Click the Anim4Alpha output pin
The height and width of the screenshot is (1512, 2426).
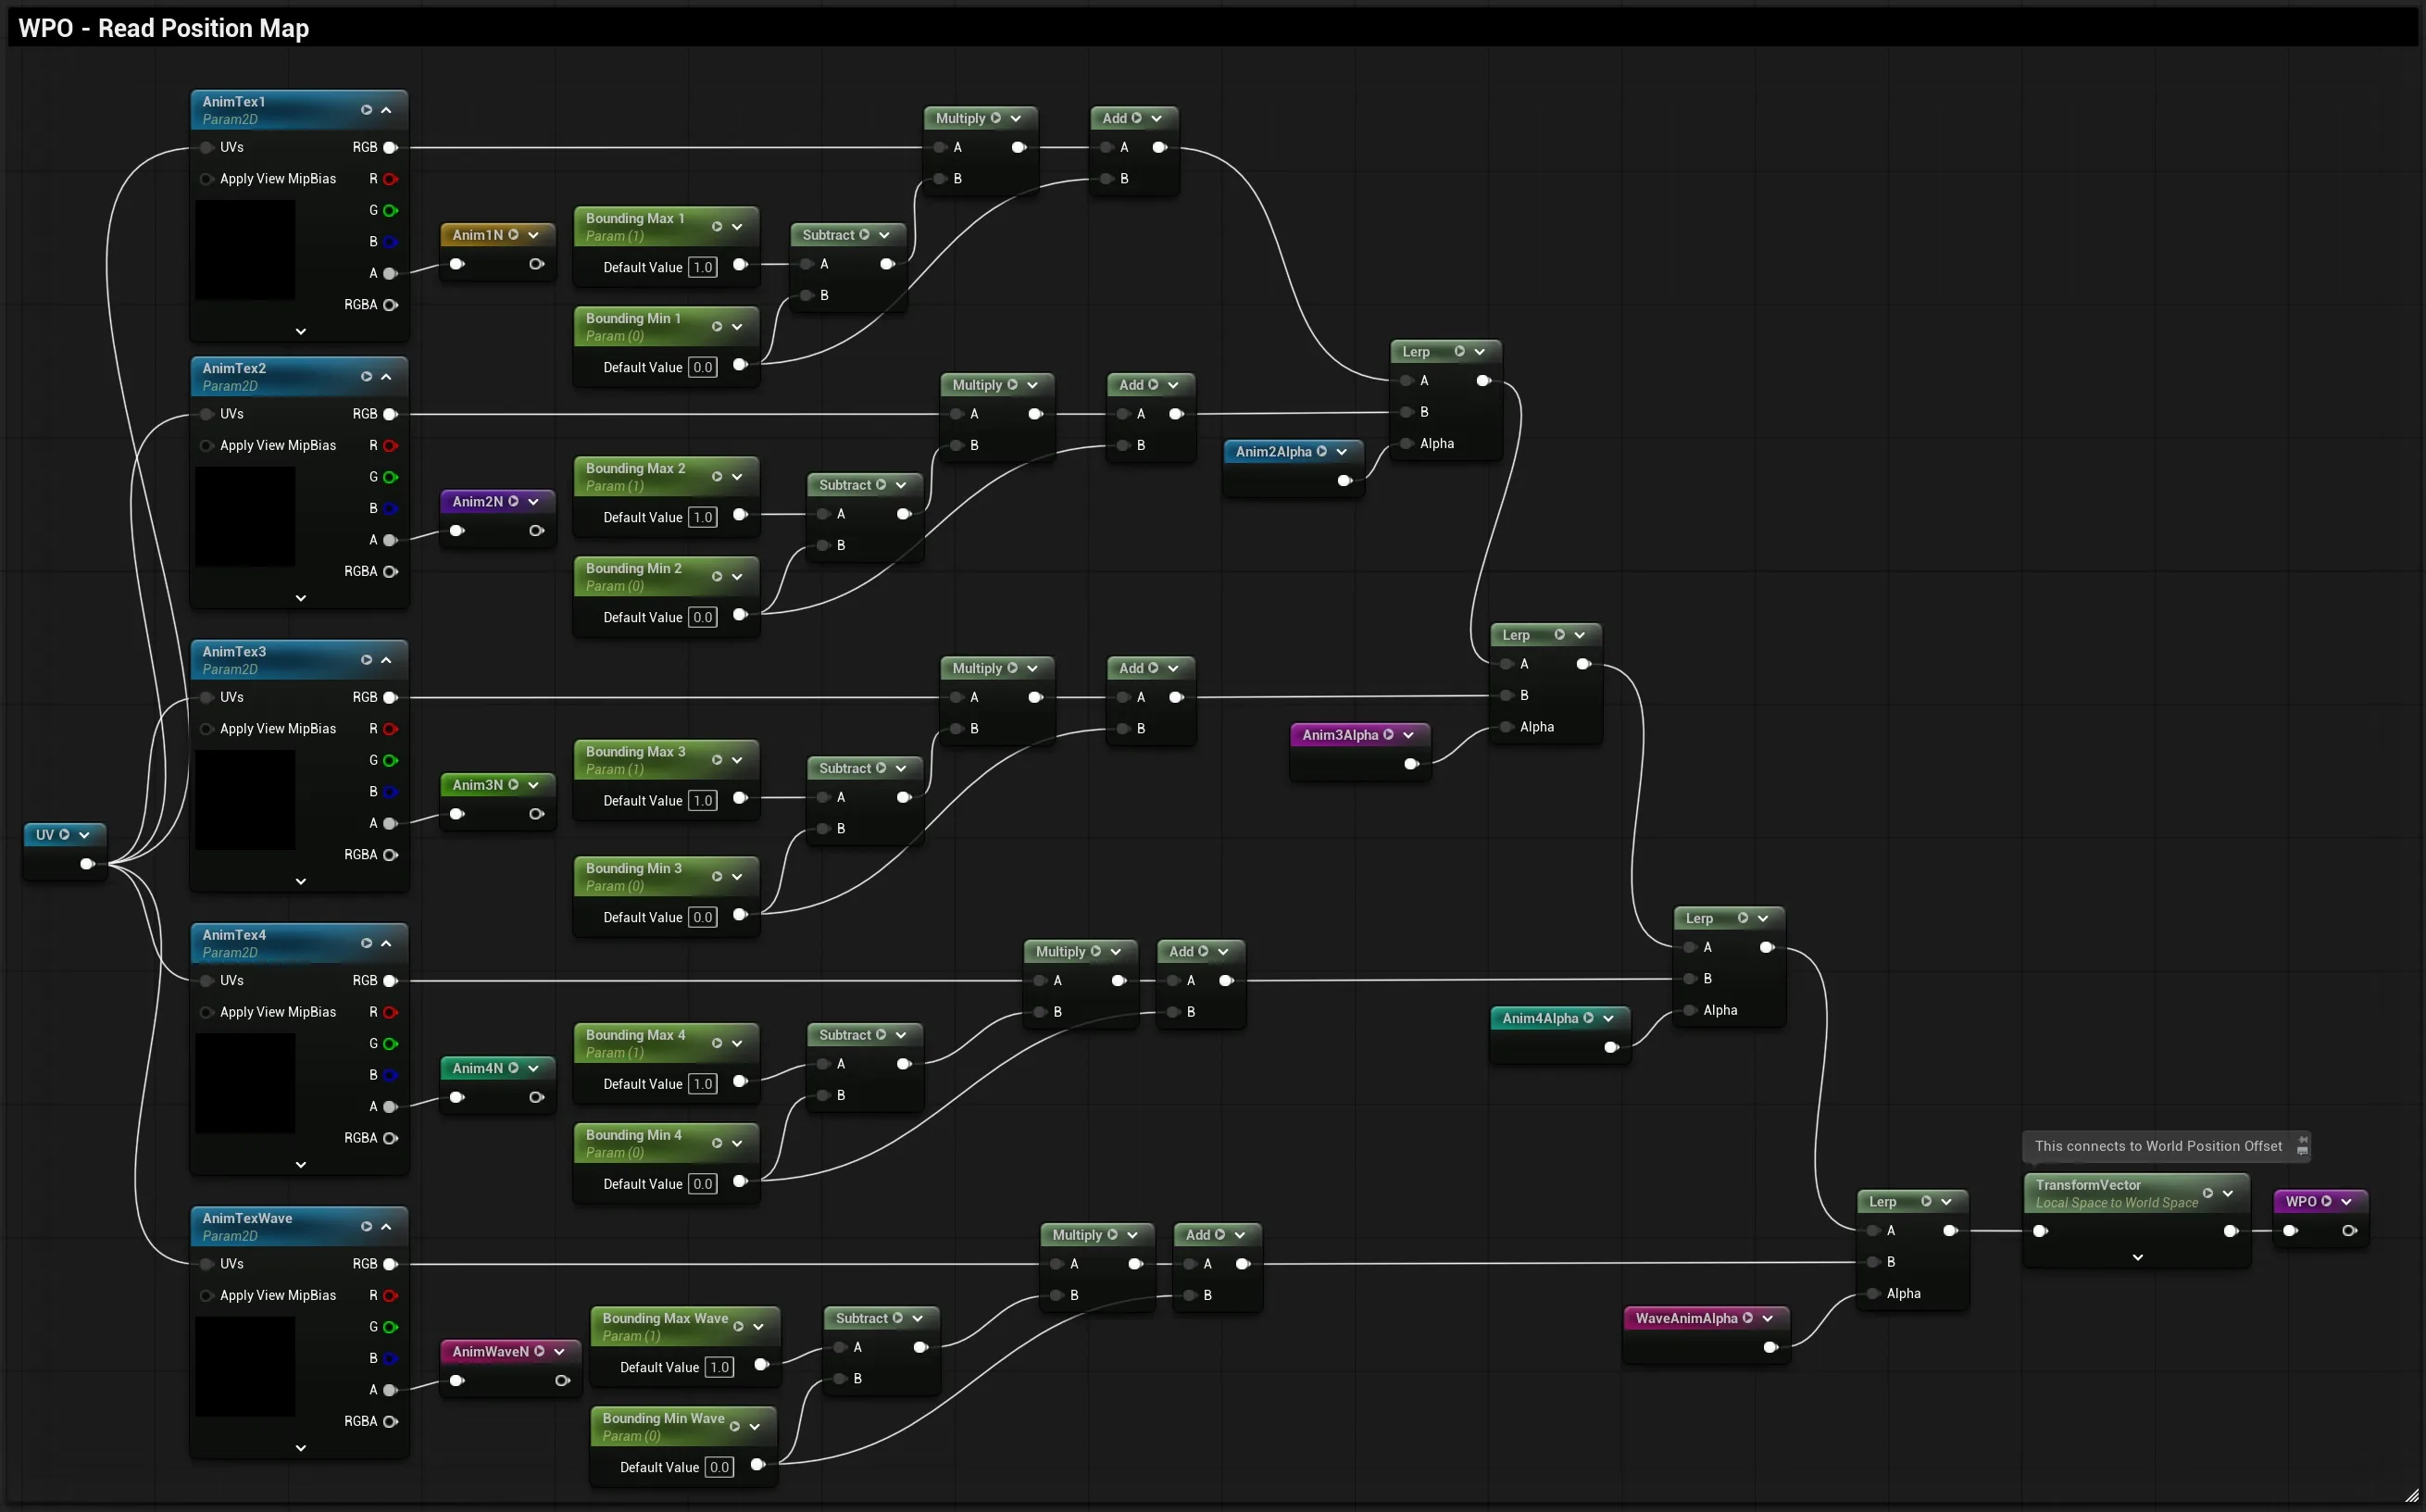tap(1611, 1047)
